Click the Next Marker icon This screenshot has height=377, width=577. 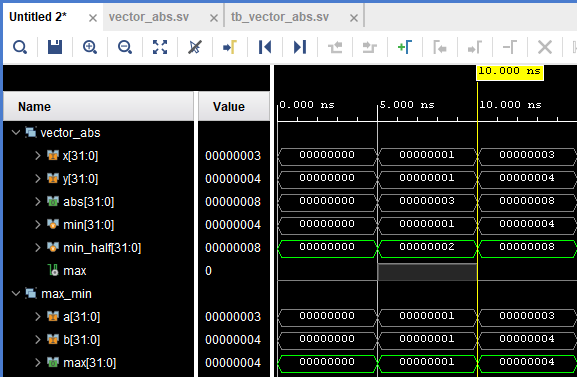coord(475,47)
